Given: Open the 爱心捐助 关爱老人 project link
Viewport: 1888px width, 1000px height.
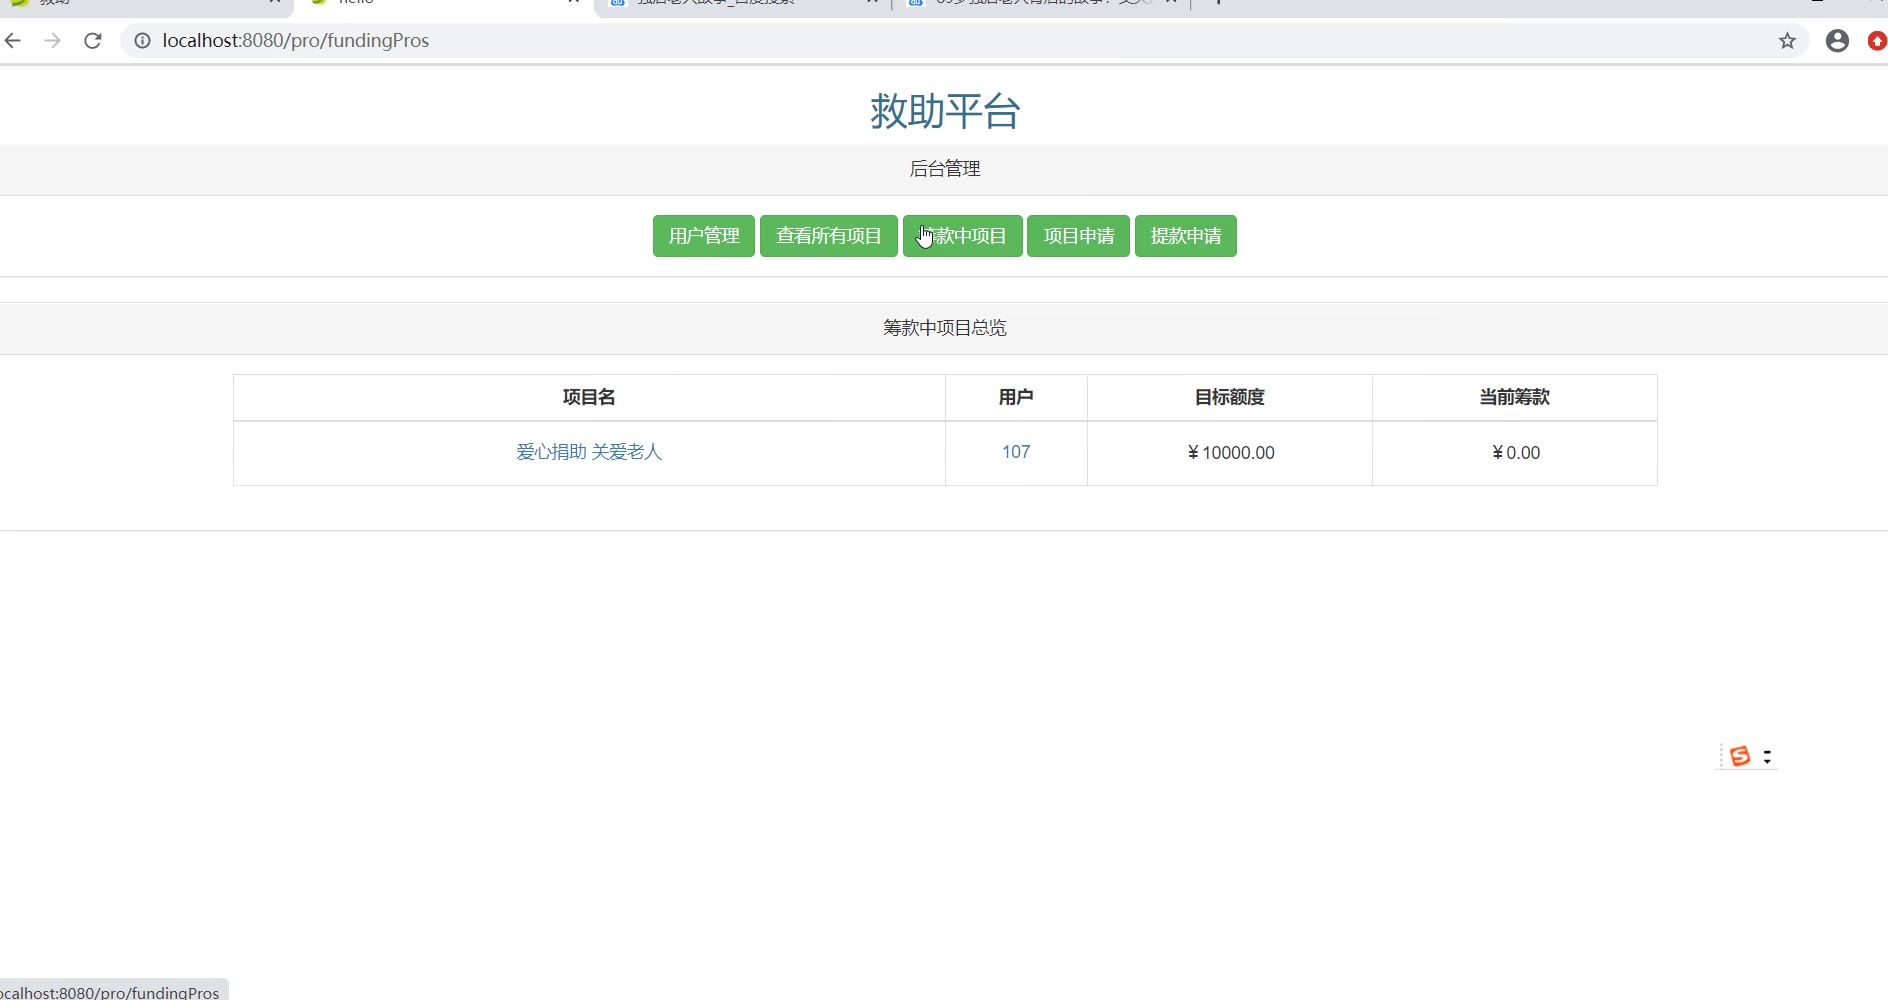Looking at the screenshot, I should (x=589, y=452).
